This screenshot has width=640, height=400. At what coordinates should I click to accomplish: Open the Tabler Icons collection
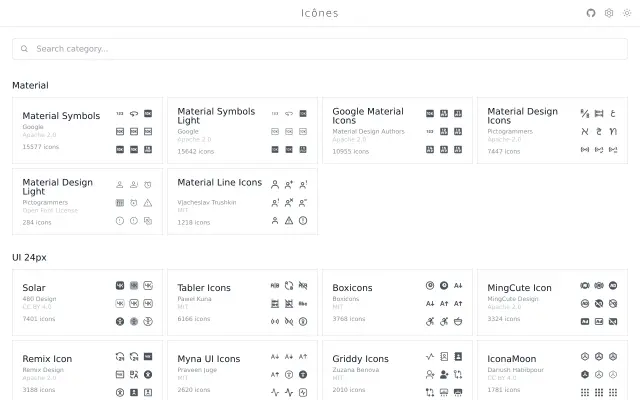pos(242,302)
